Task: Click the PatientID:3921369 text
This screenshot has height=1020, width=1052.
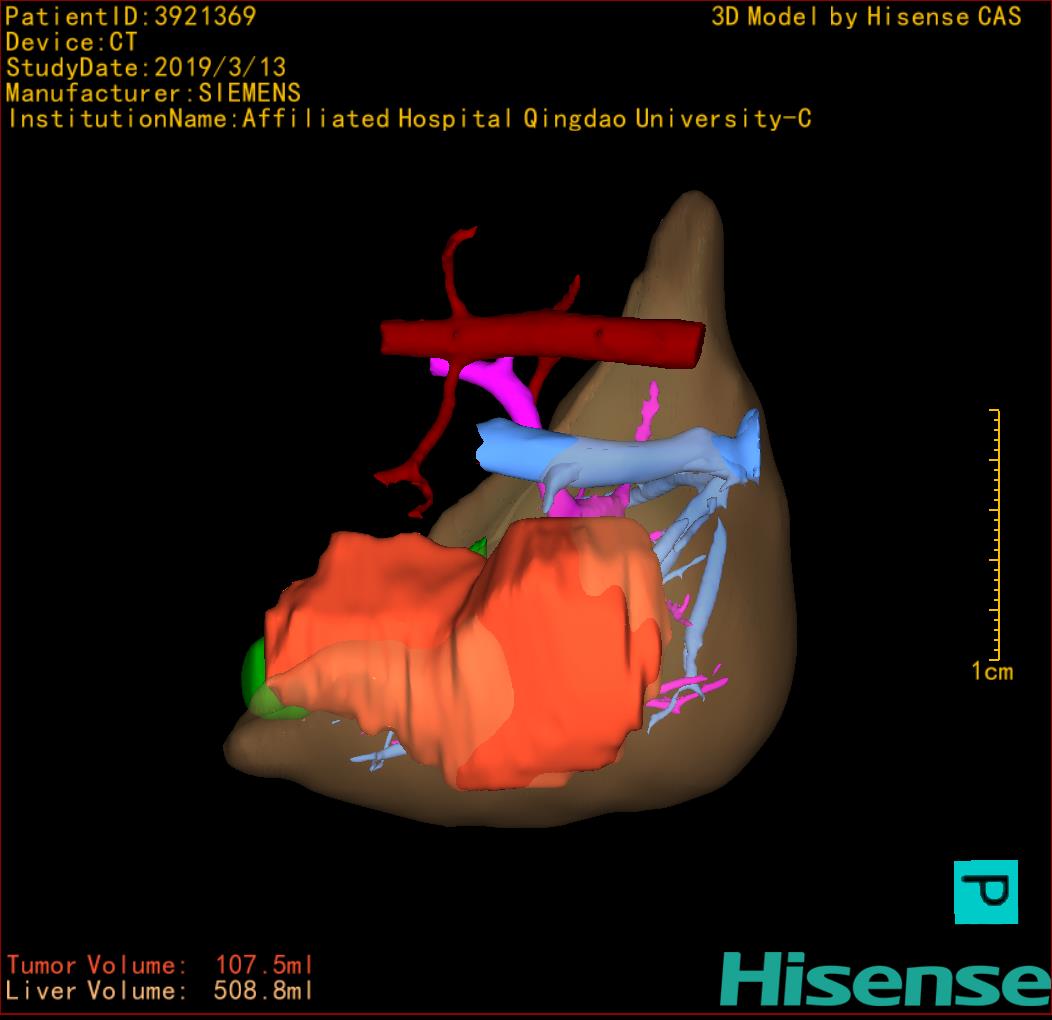Action: [131, 17]
